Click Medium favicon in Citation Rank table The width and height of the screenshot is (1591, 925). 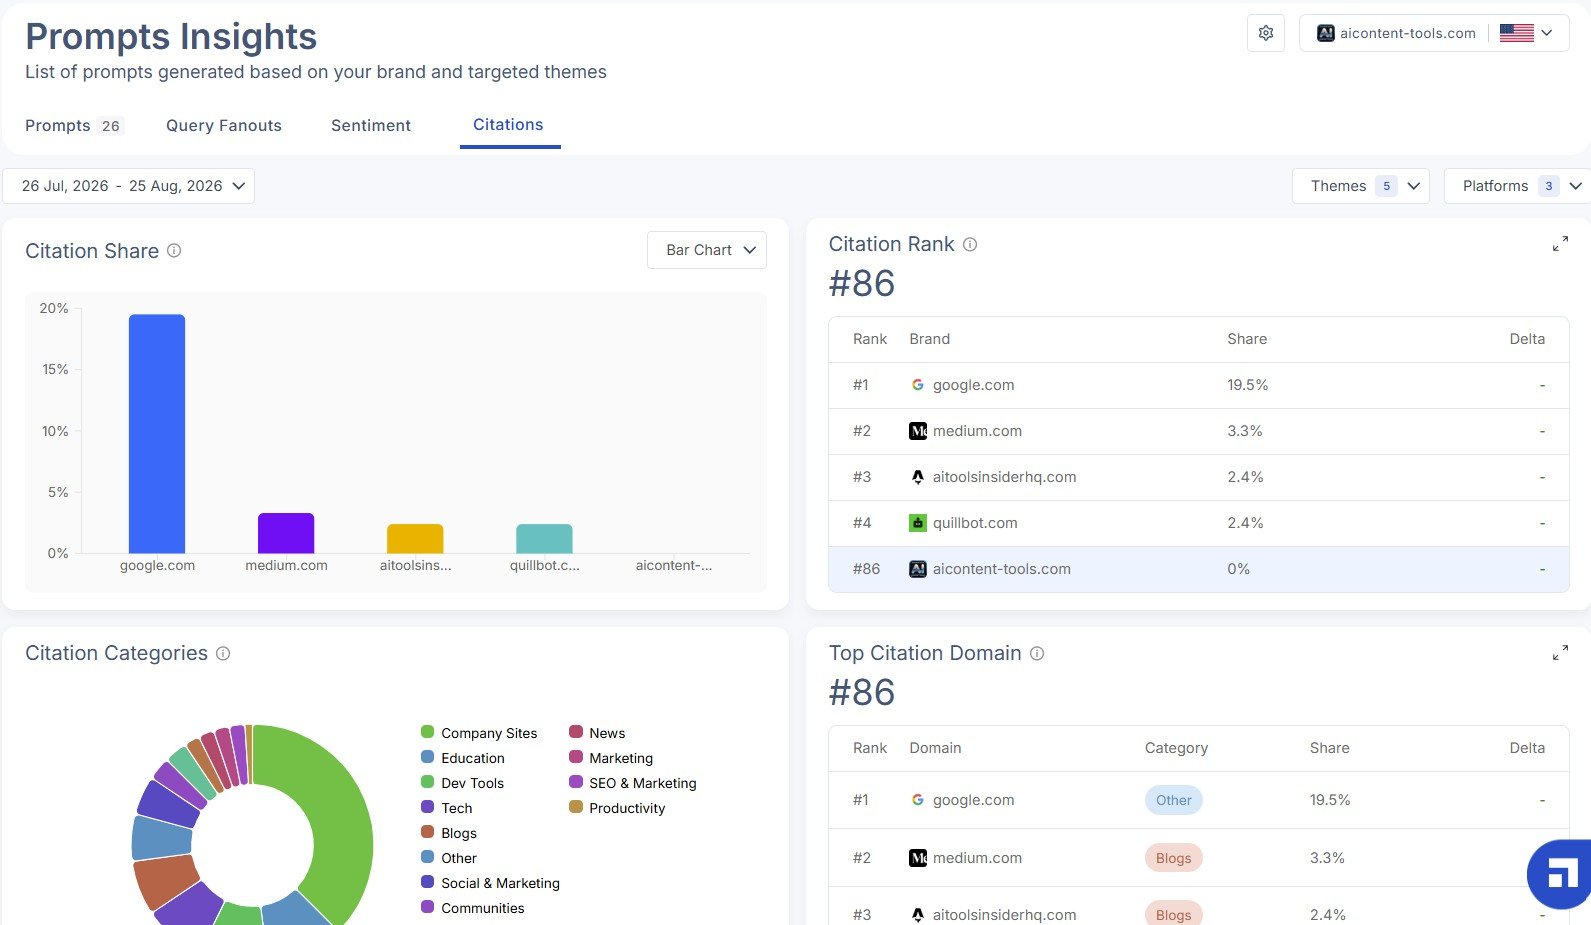point(918,431)
